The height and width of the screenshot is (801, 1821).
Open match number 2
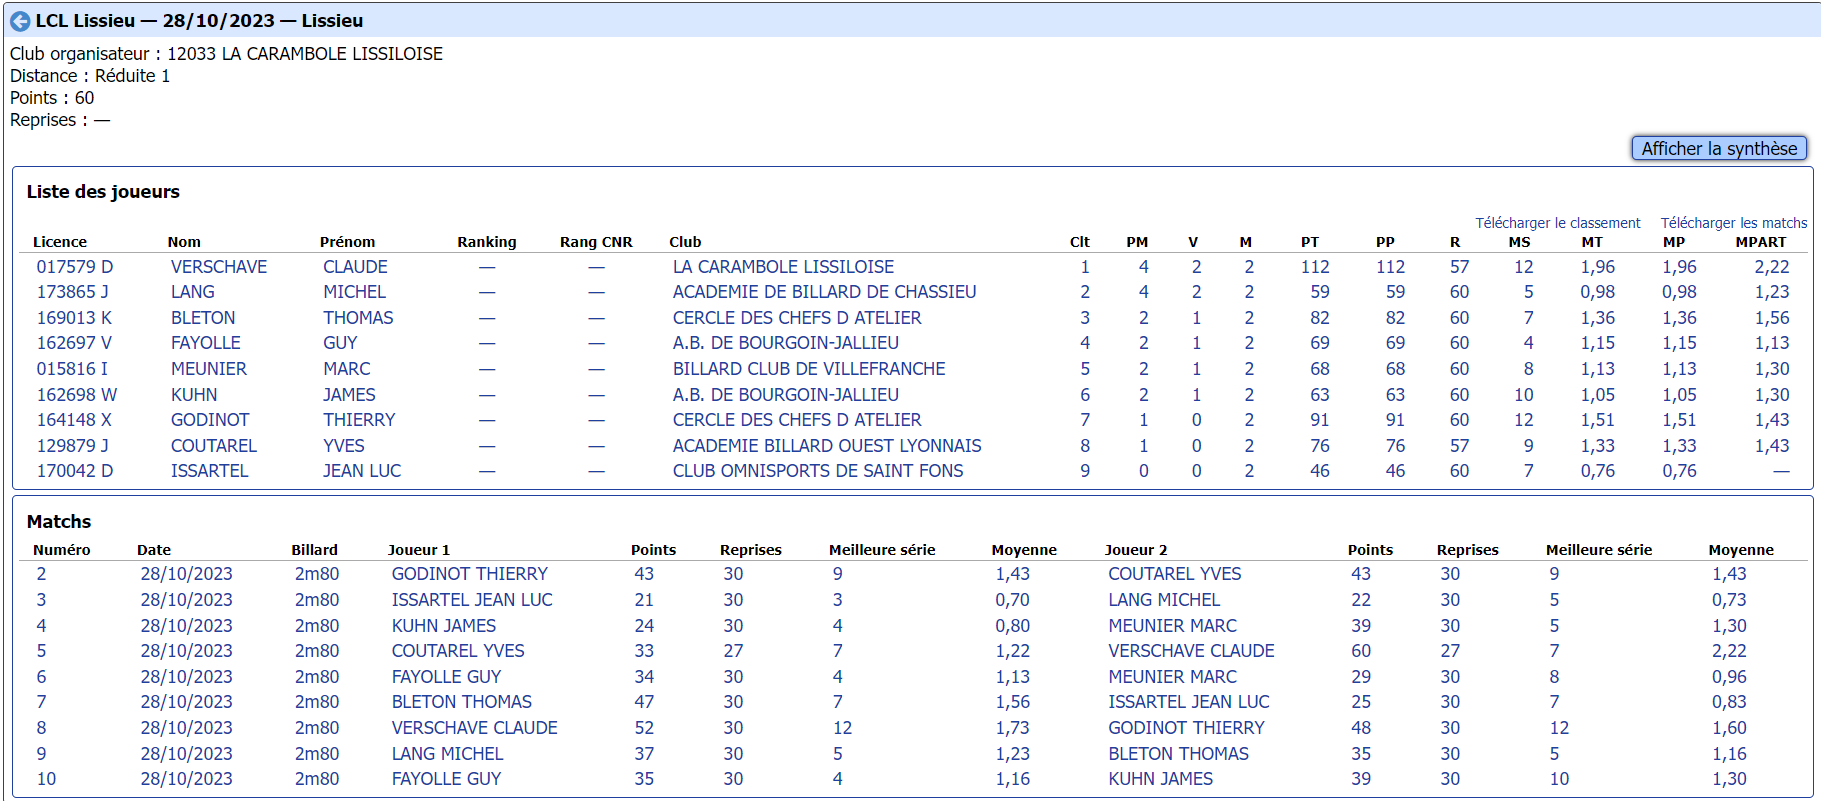point(41,574)
